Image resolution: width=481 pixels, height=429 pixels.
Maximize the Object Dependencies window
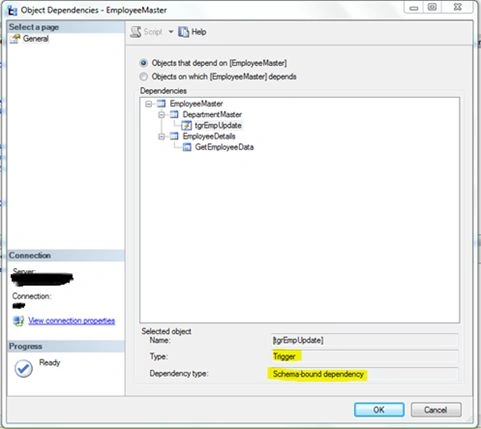(432, 7)
